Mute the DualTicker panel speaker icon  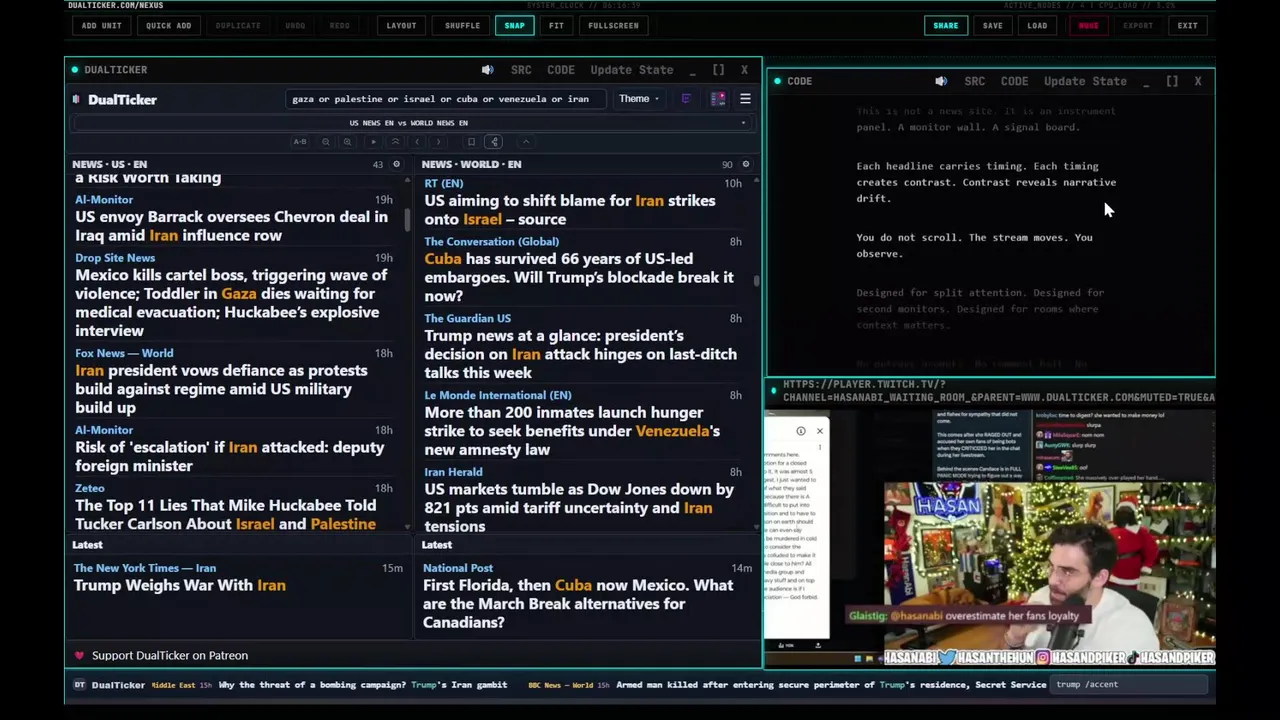(x=487, y=70)
